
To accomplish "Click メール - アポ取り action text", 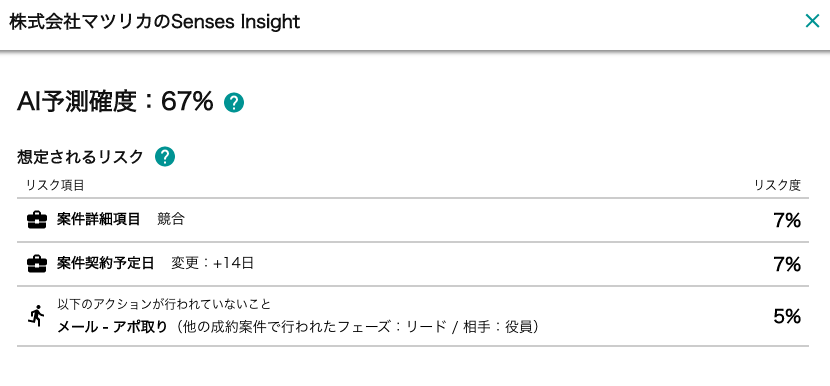I will [112, 327].
